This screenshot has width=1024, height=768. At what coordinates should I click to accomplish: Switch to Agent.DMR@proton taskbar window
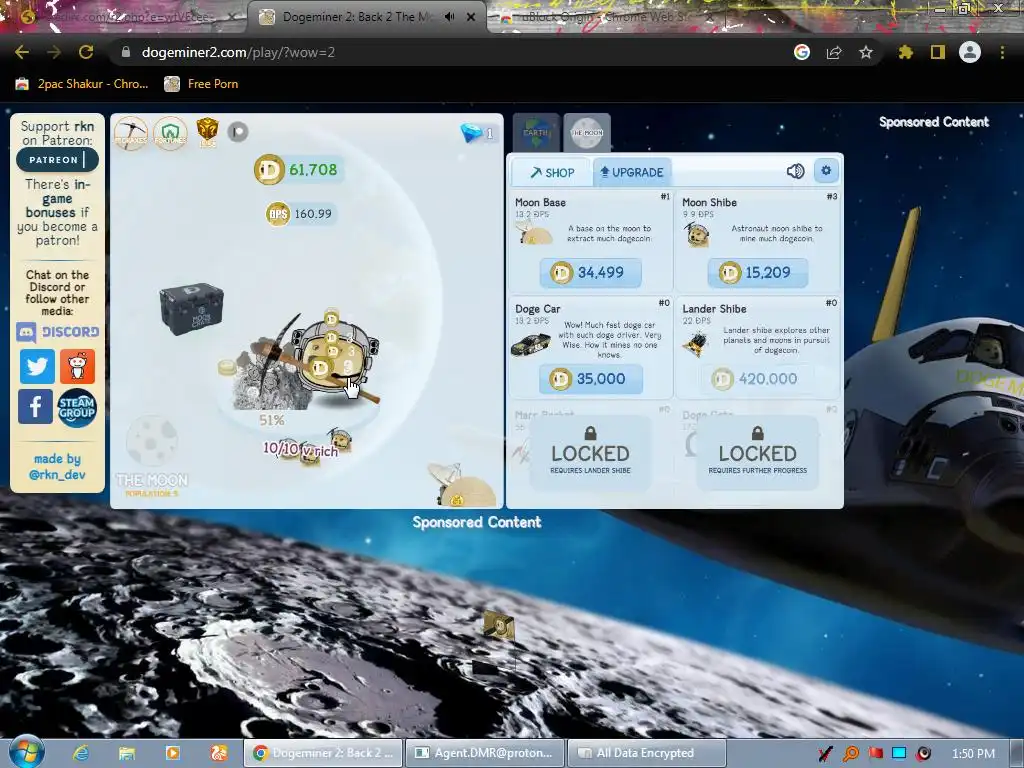[484, 753]
